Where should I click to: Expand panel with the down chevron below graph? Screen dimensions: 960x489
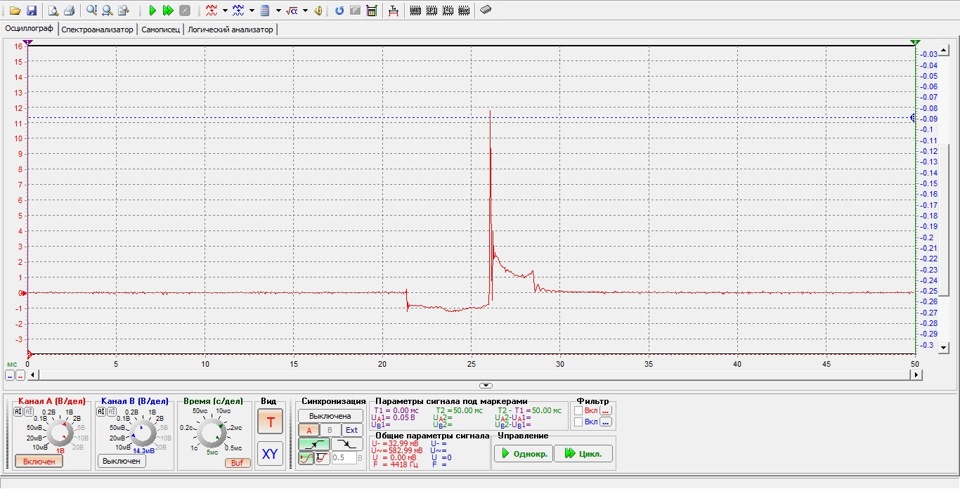tap(486, 386)
